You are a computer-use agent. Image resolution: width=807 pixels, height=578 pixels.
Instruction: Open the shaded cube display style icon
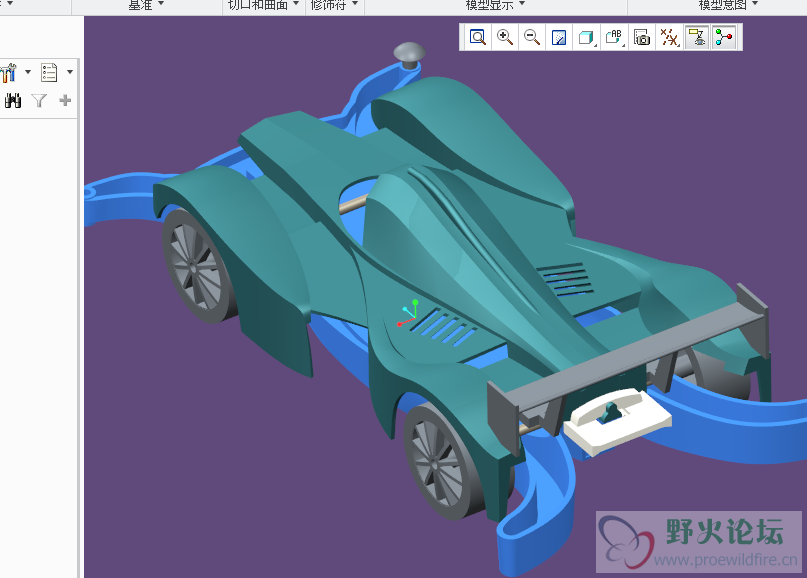tap(586, 38)
